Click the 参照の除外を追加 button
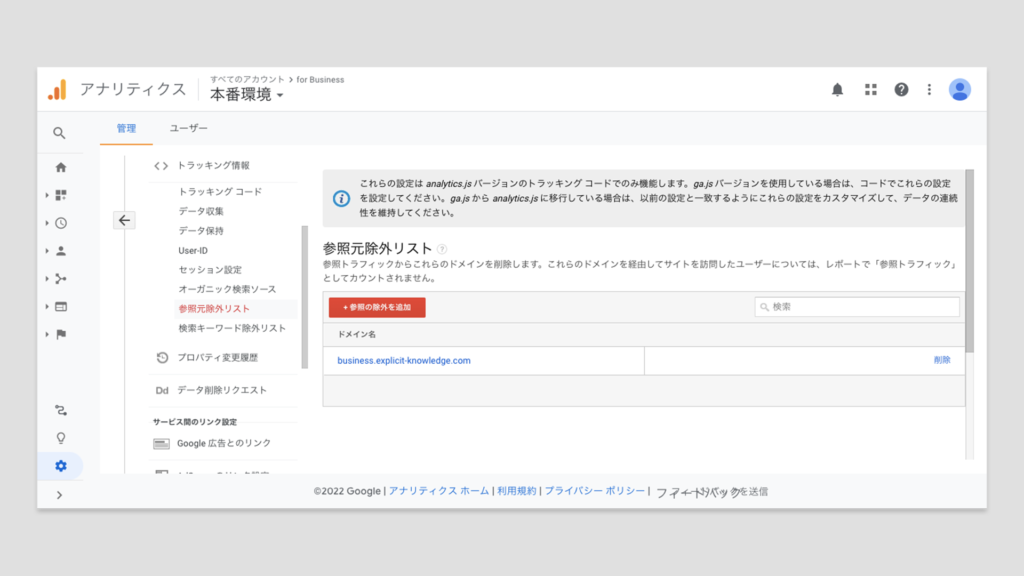Viewport: 1024px width, 576px height. pos(377,308)
